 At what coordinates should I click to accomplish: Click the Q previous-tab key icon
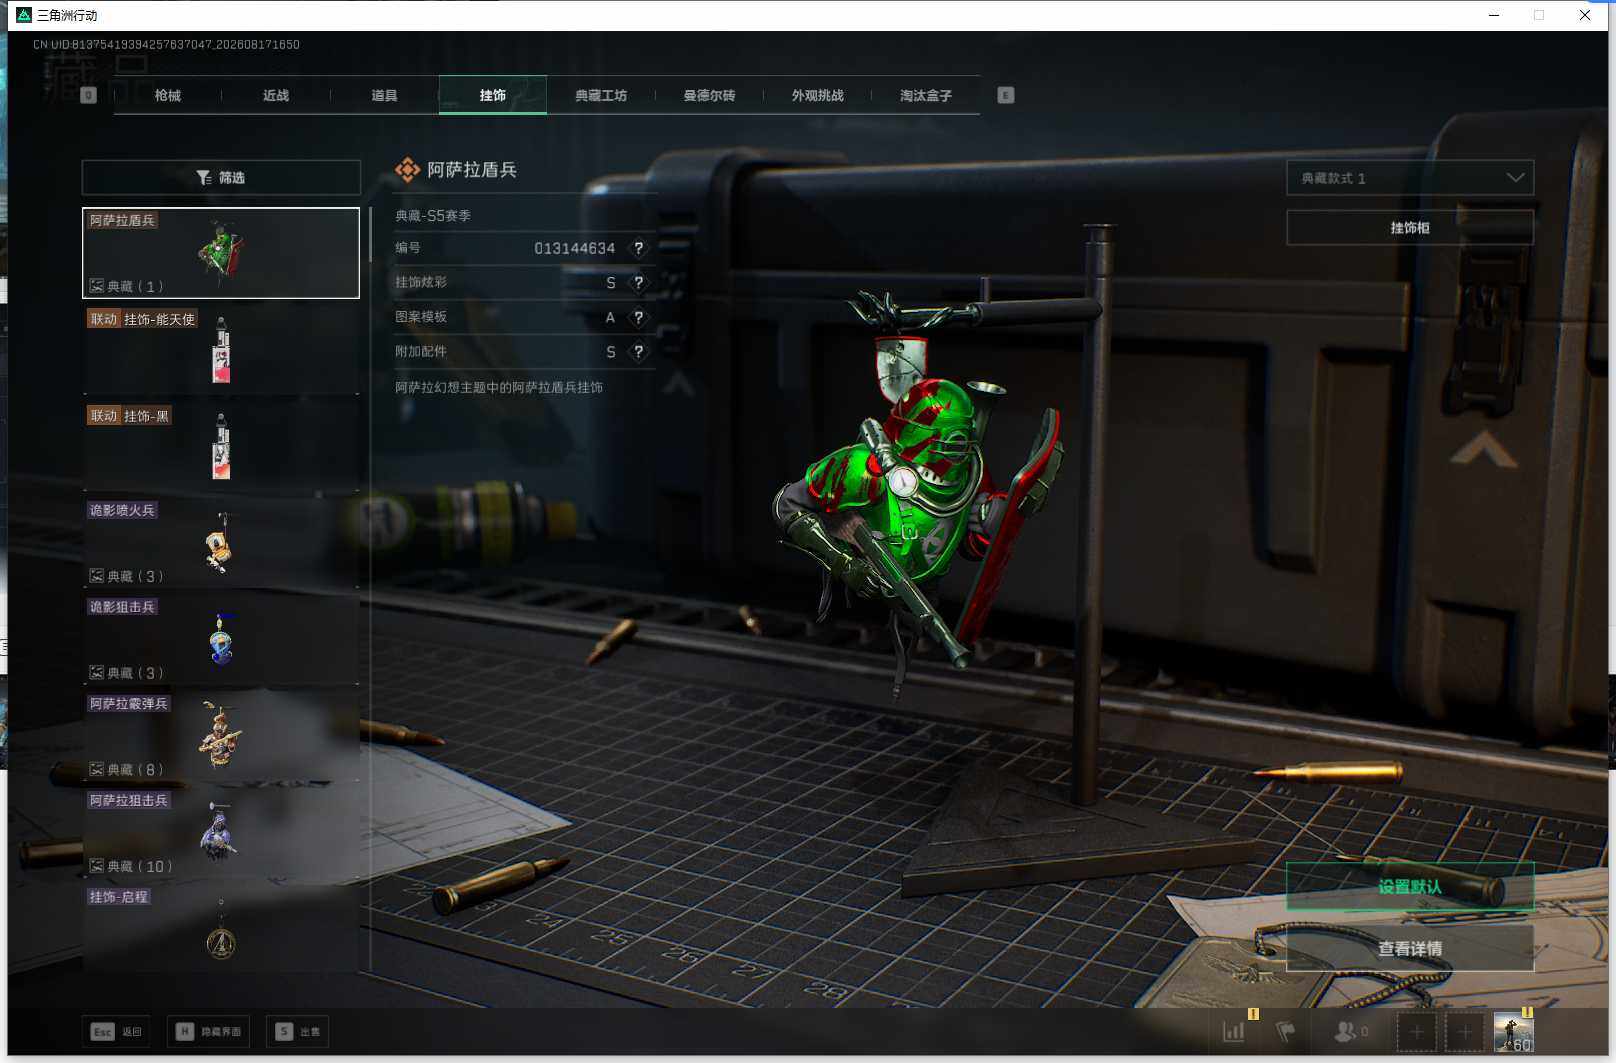coord(88,95)
